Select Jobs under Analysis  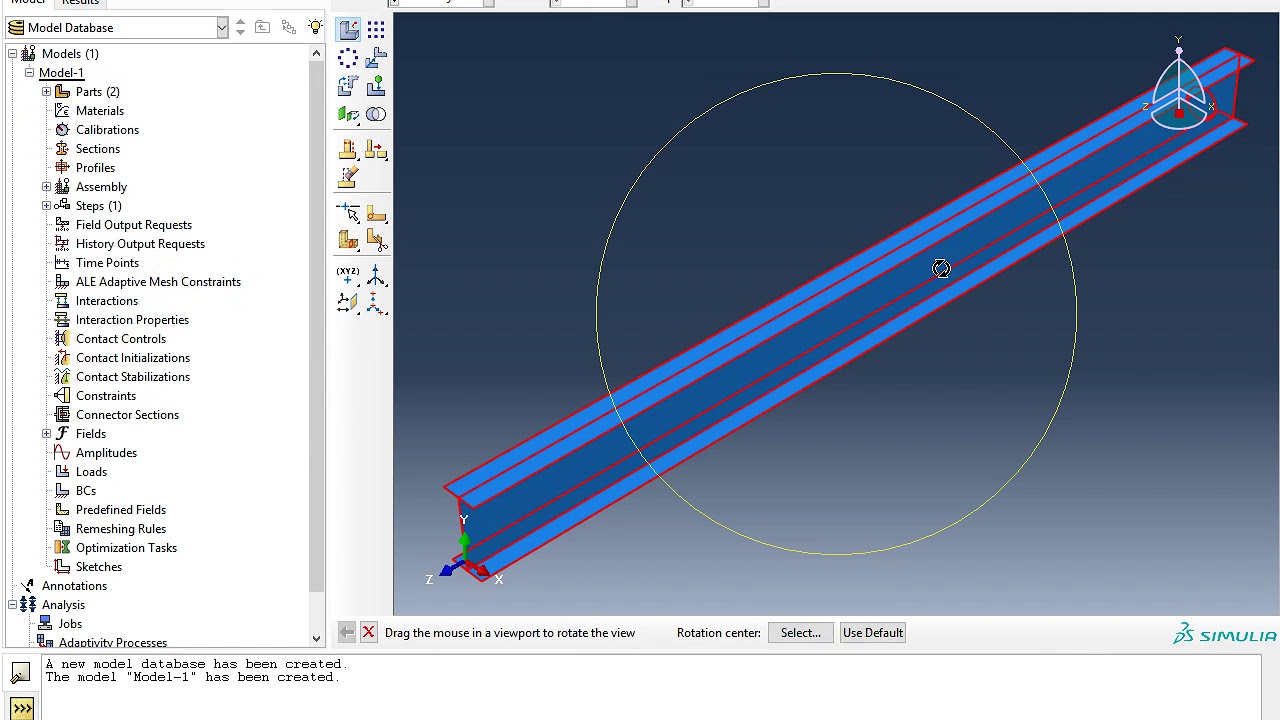pos(70,624)
